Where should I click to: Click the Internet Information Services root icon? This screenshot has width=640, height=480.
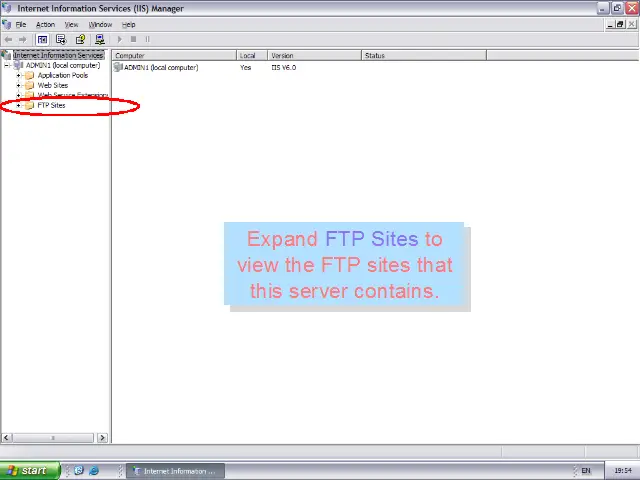click(6, 55)
